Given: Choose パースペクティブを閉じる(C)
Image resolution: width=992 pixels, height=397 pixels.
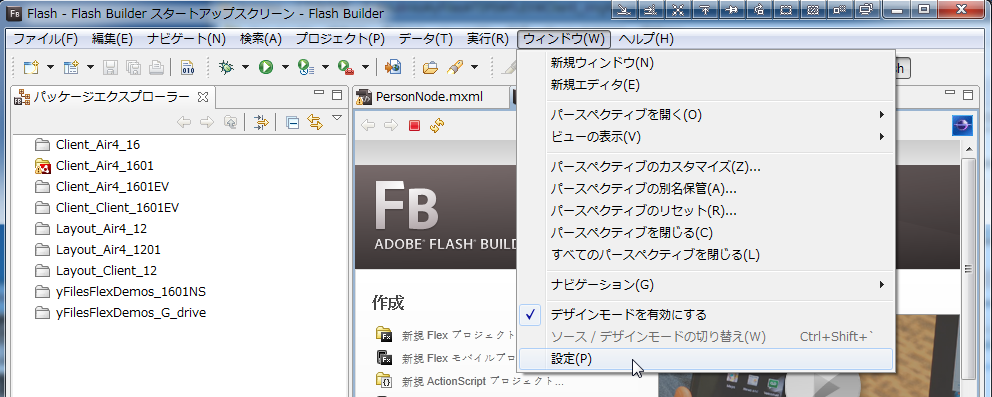Looking at the screenshot, I should (705, 233).
